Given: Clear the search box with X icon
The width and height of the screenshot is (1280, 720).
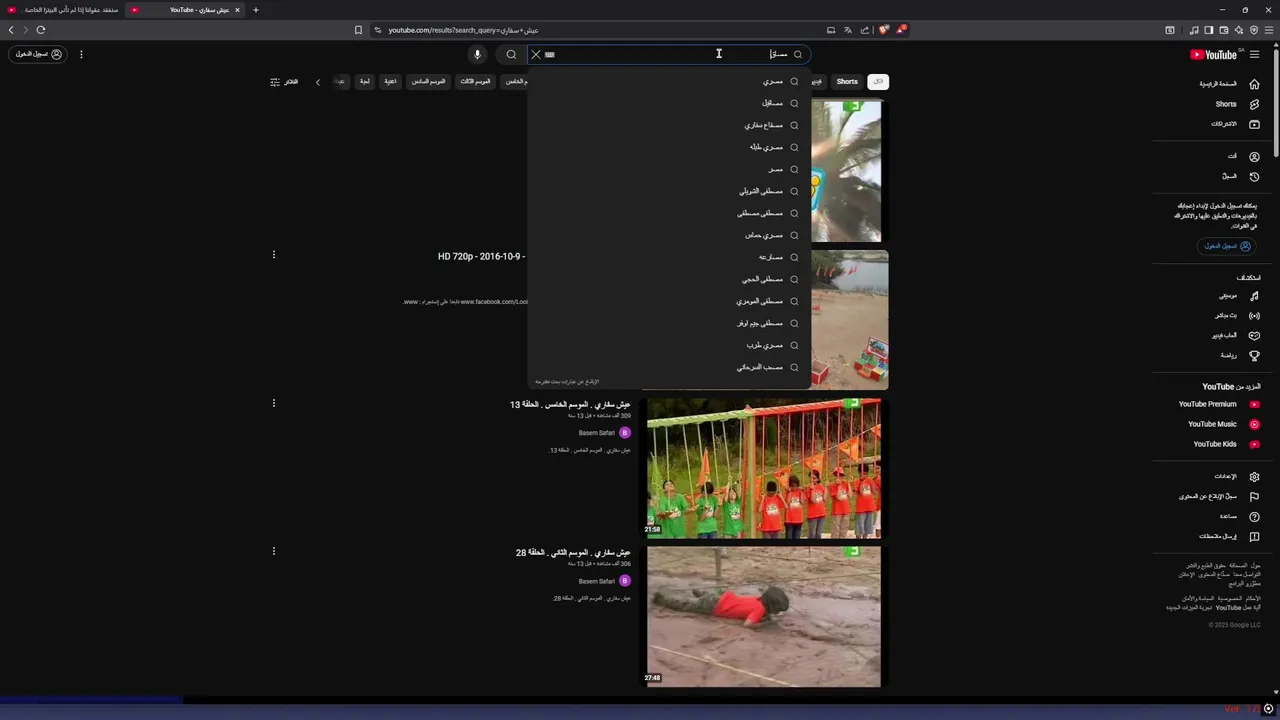Looking at the screenshot, I should coord(535,55).
